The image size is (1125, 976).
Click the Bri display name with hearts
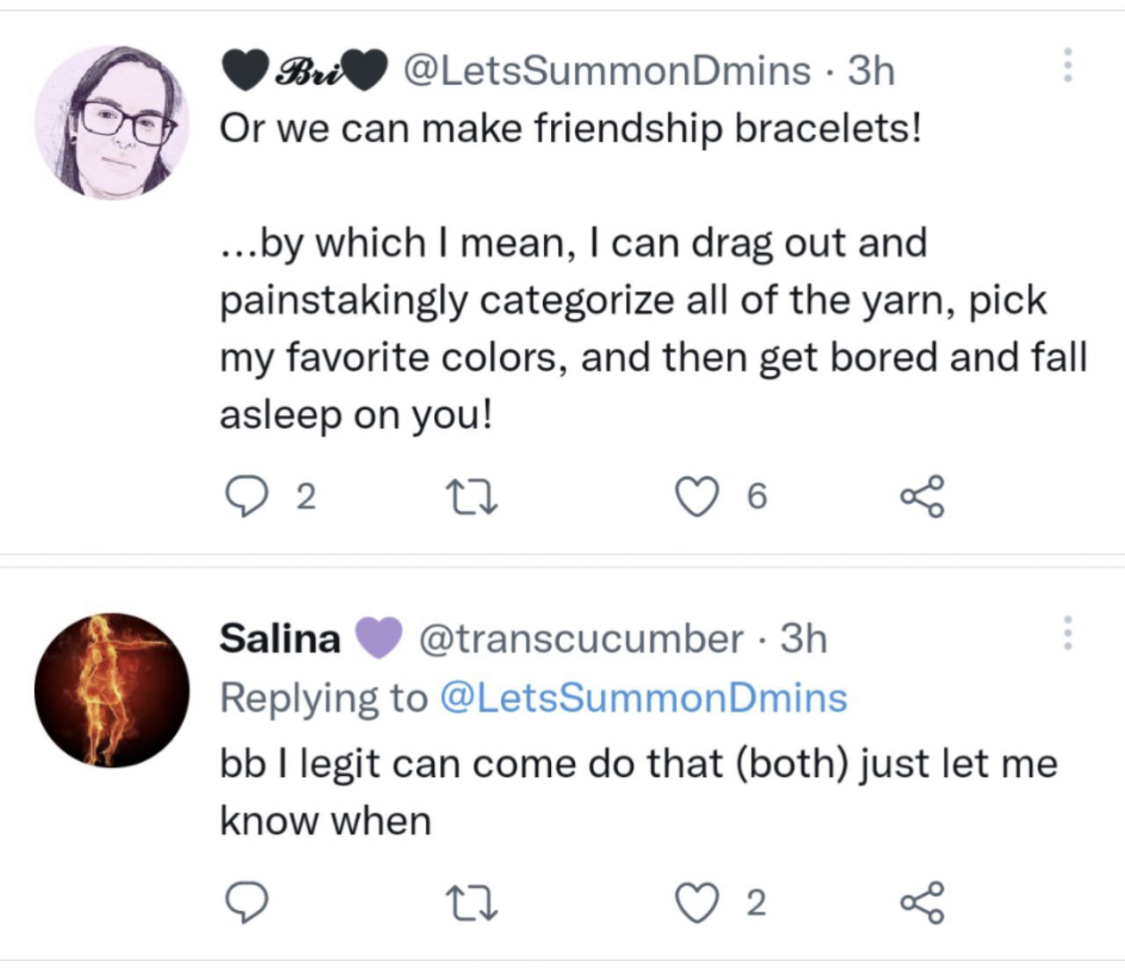(305, 71)
